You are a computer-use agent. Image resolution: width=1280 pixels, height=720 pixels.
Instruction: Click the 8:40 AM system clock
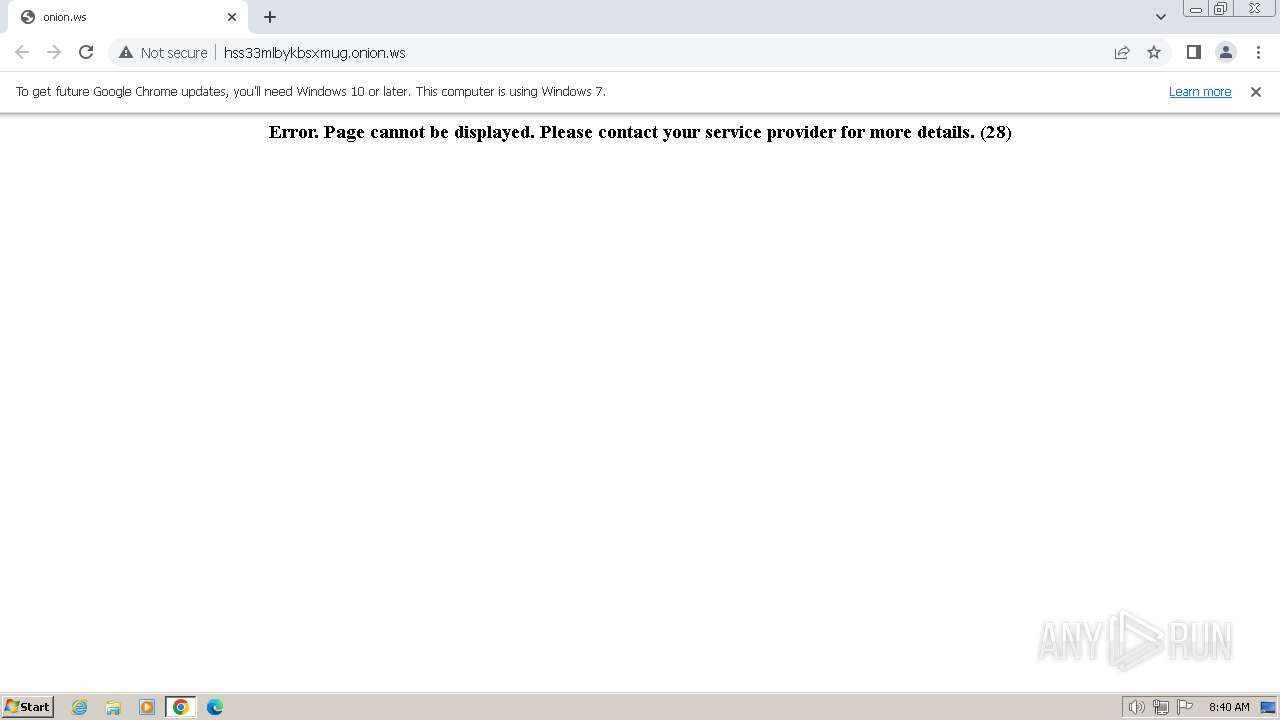point(1229,707)
